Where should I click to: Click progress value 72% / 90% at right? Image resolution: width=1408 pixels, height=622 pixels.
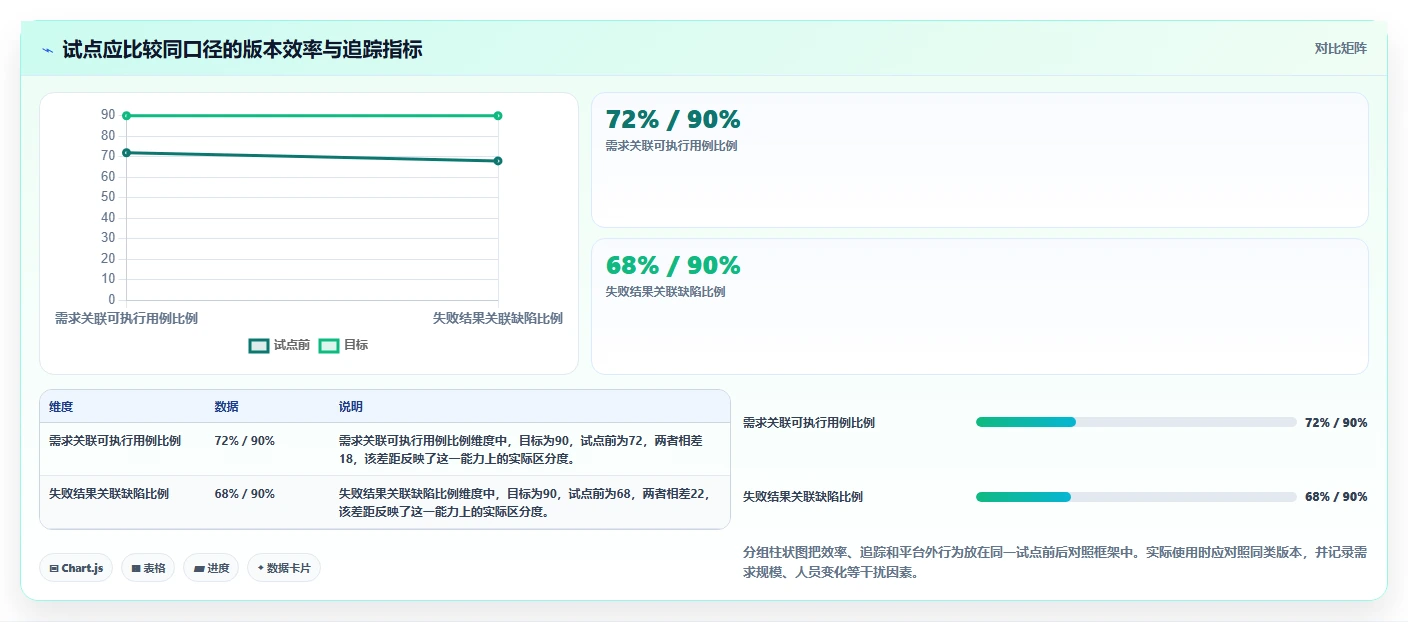click(x=1336, y=423)
